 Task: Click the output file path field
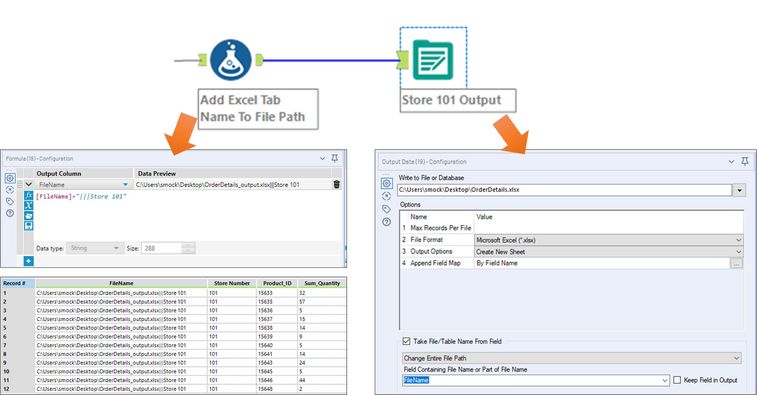[565, 190]
